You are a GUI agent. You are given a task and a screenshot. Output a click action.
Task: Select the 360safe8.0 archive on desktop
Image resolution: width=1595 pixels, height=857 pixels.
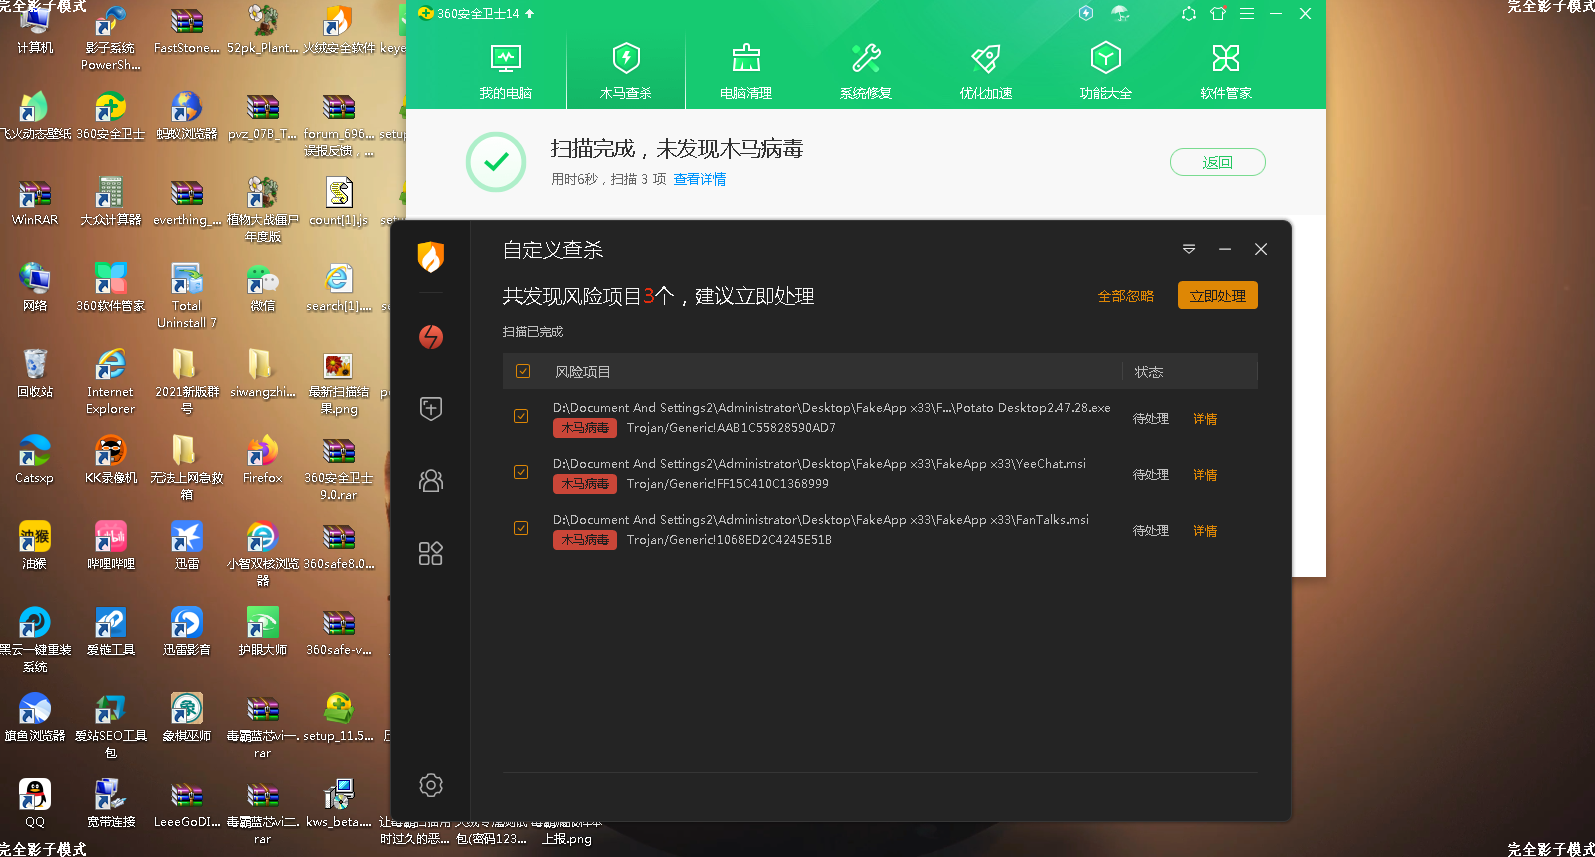[x=339, y=545]
